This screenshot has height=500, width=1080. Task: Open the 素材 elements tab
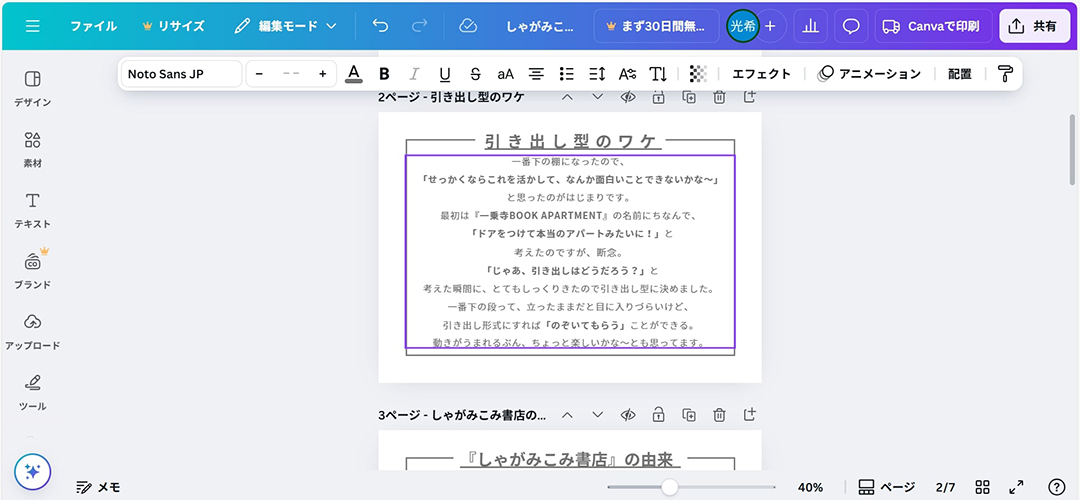tap(32, 148)
